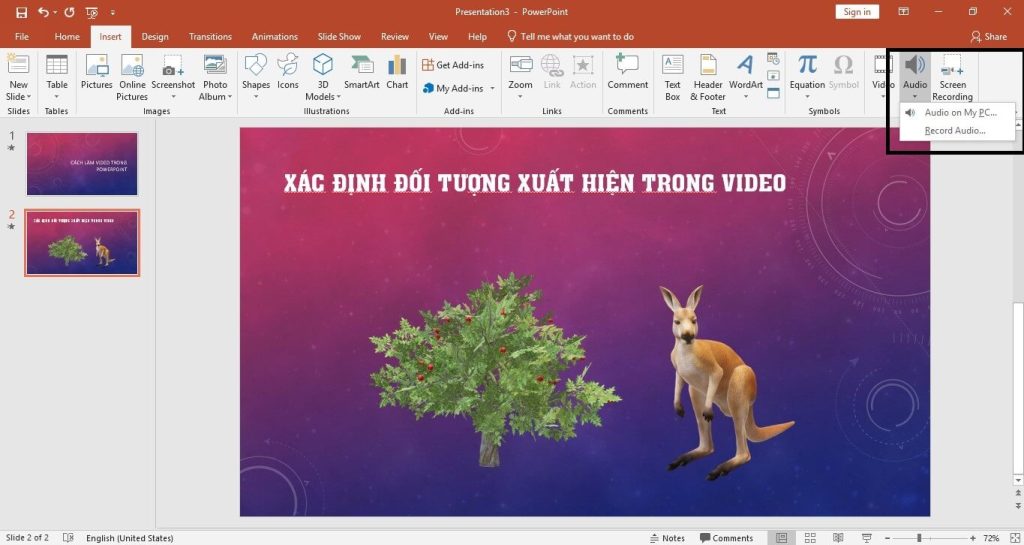The image size is (1024, 545).
Task: Switch to the Design tab
Action: (x=155, y=37)
